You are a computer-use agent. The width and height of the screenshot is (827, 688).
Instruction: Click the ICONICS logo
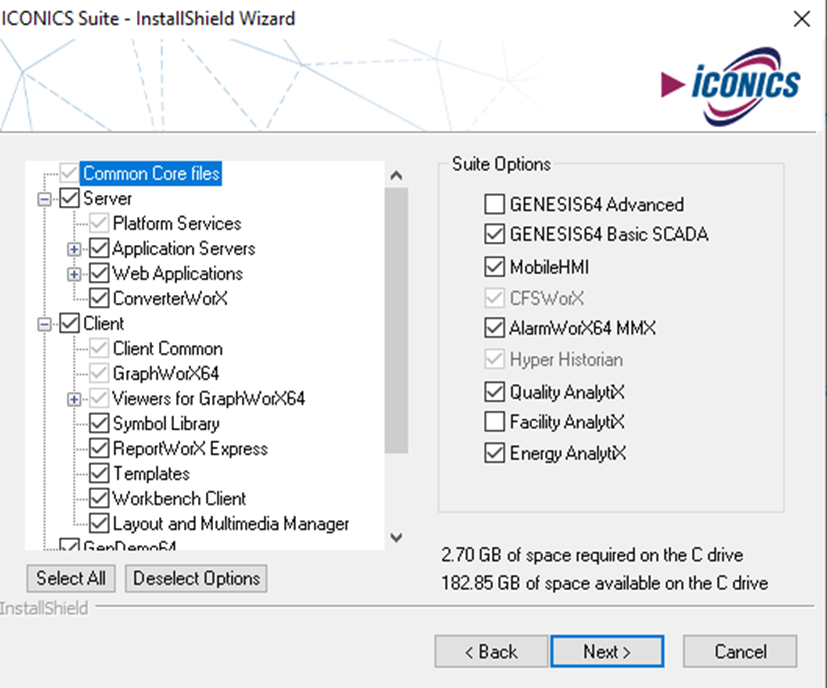point(730,85)
